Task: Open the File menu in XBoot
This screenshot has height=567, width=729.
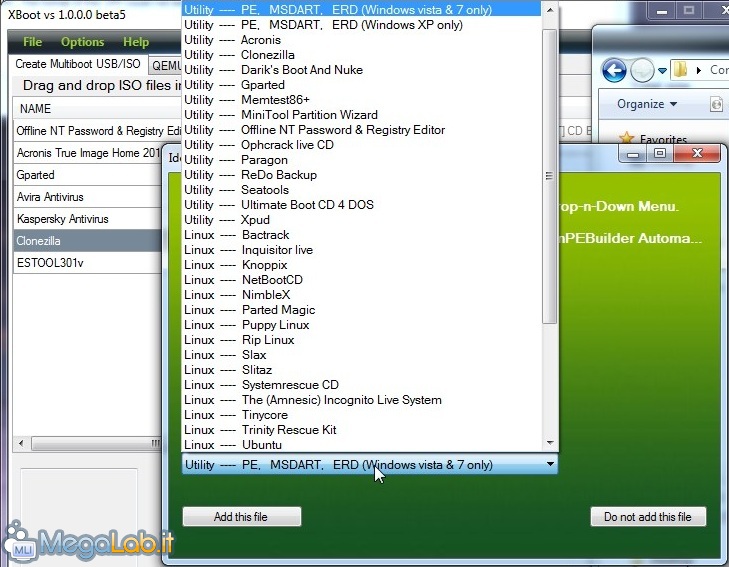Action: pos(33,42)
